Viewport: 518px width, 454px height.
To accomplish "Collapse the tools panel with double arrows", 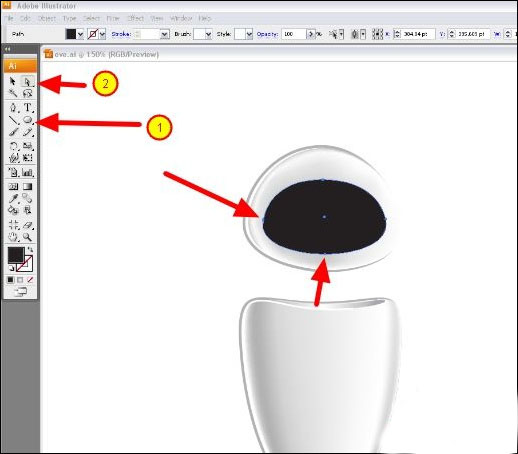I will pos(7,49).
